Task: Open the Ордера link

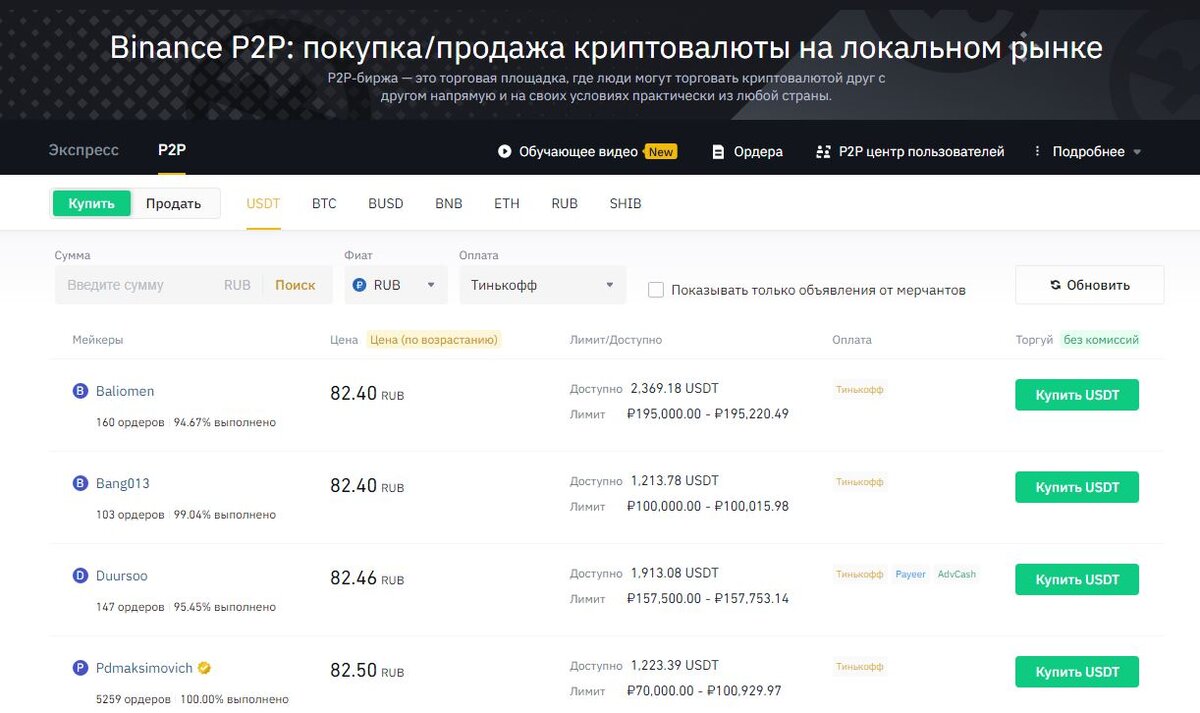Action: coord(758,152)
